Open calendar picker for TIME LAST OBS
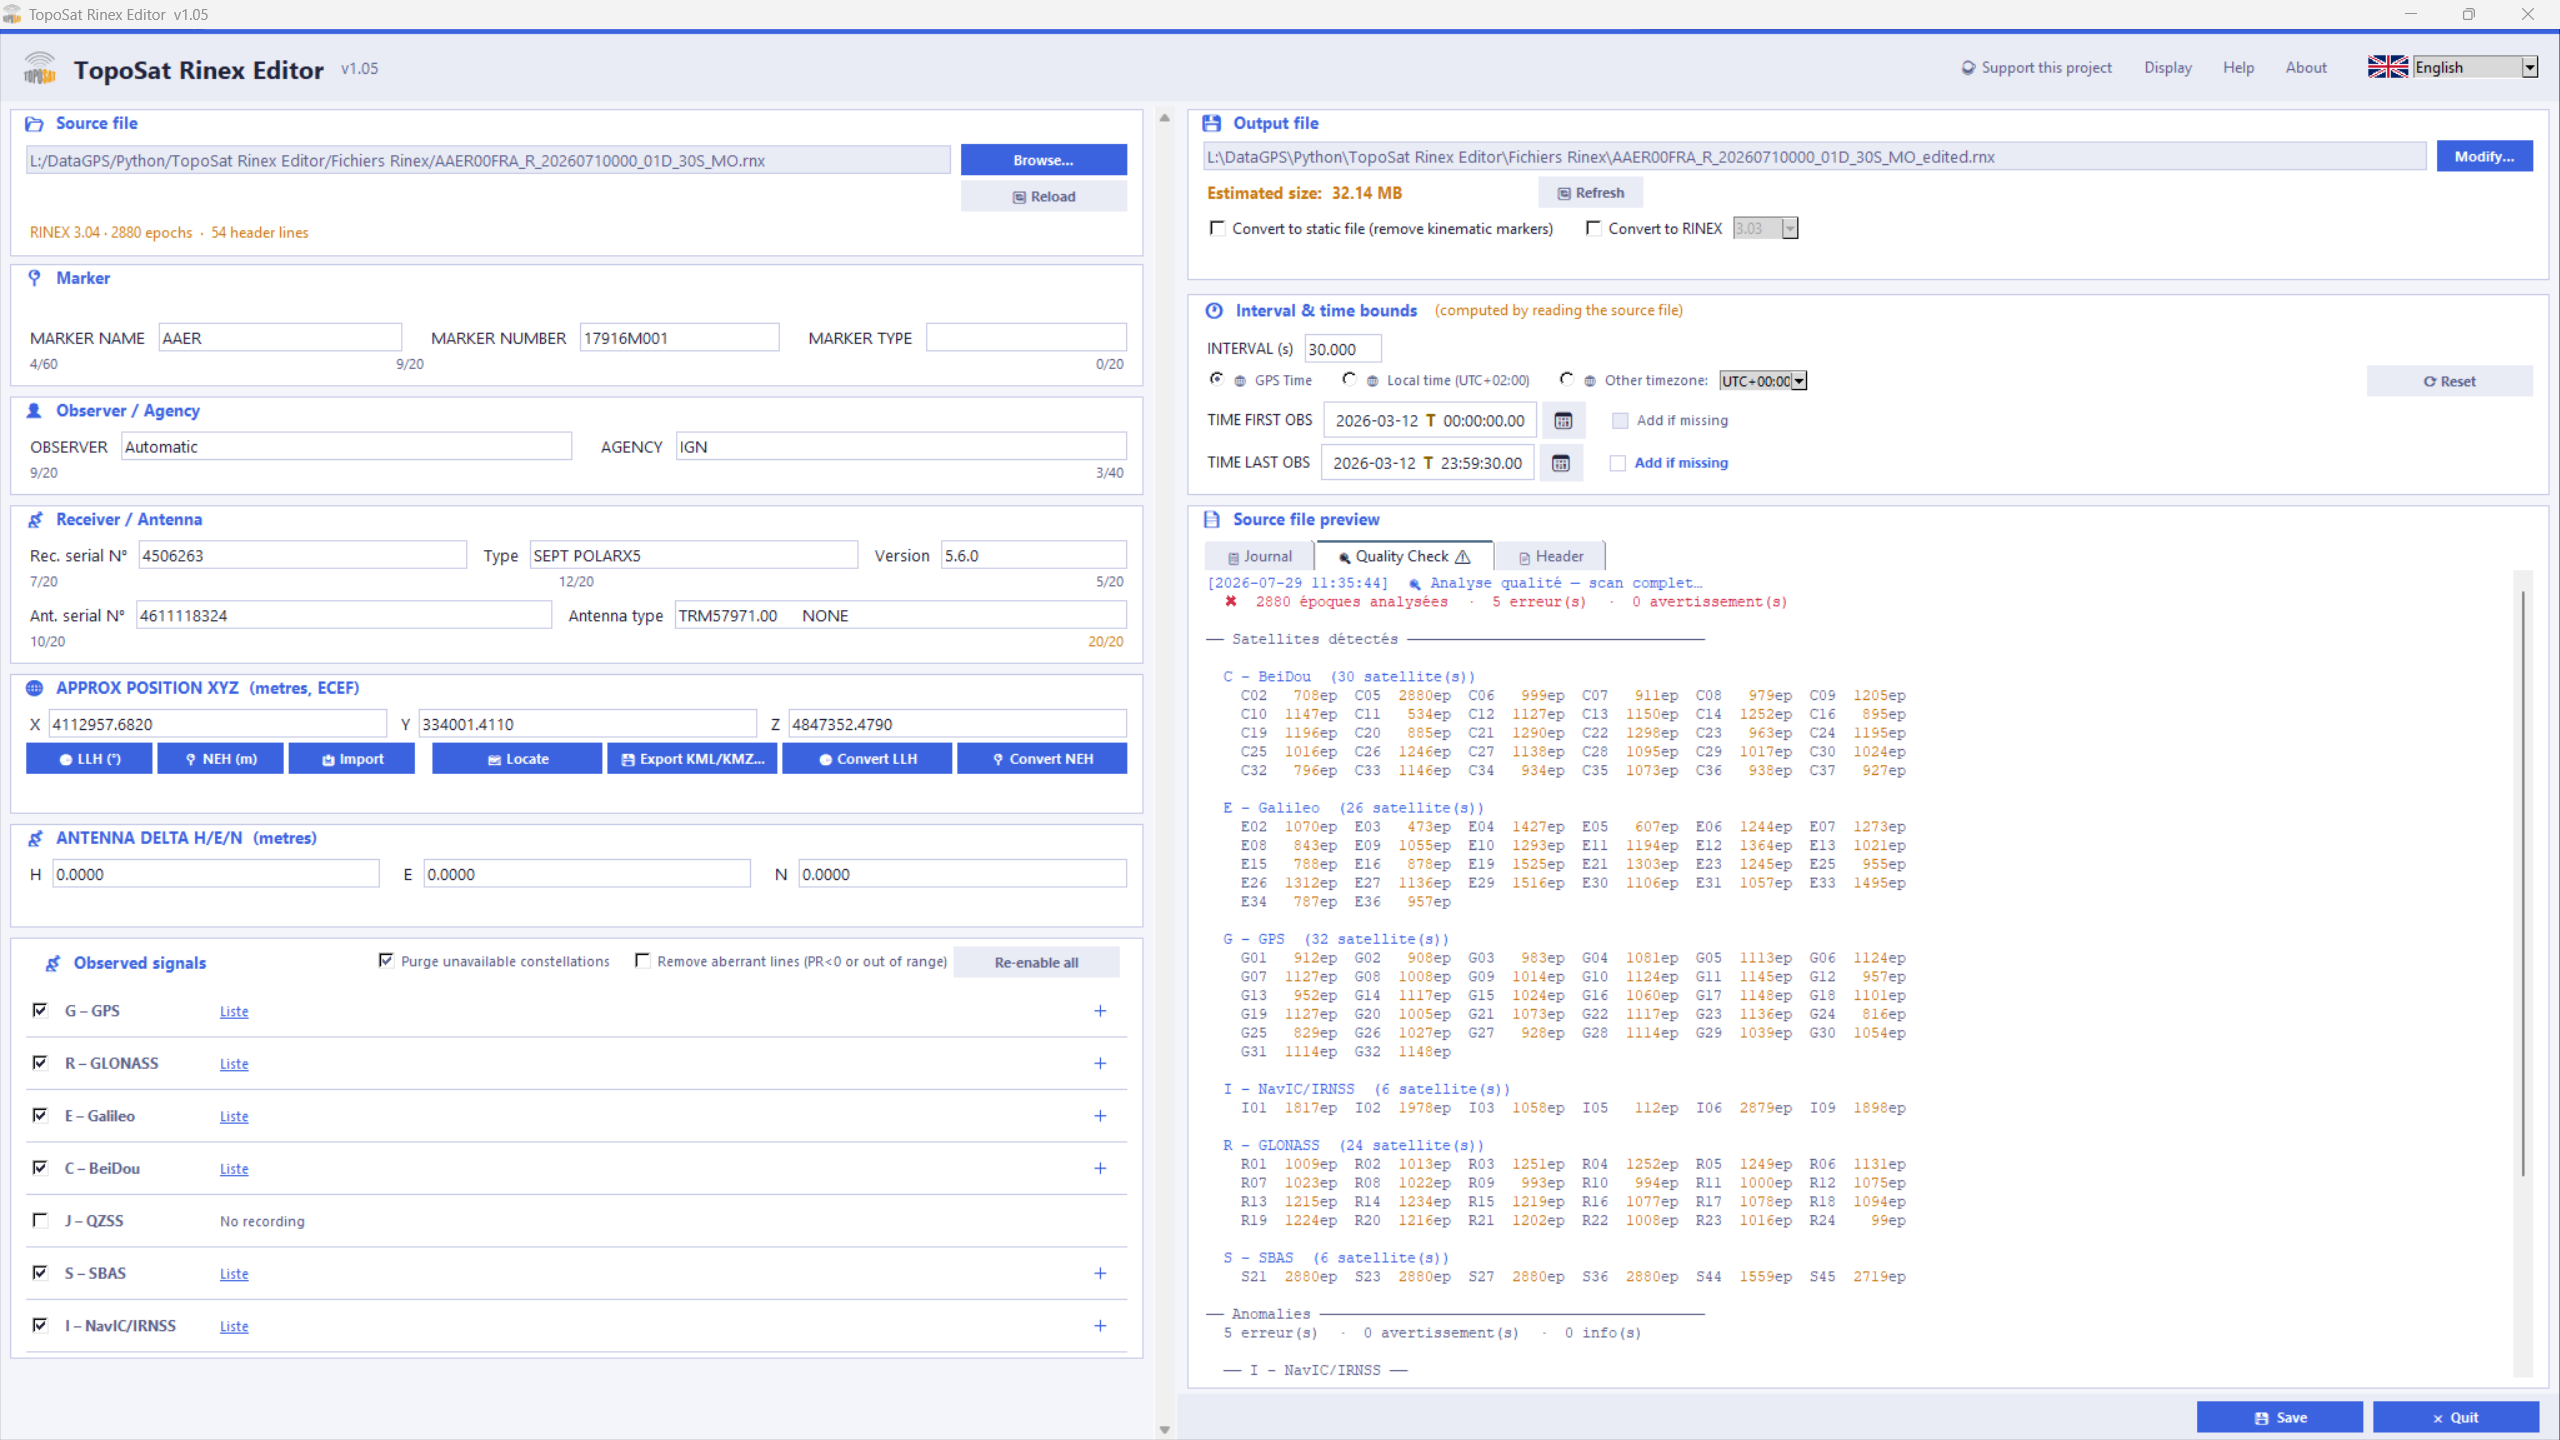Image resolution: width=2560 pixels, height=1440 pixels. [1561, 463]
